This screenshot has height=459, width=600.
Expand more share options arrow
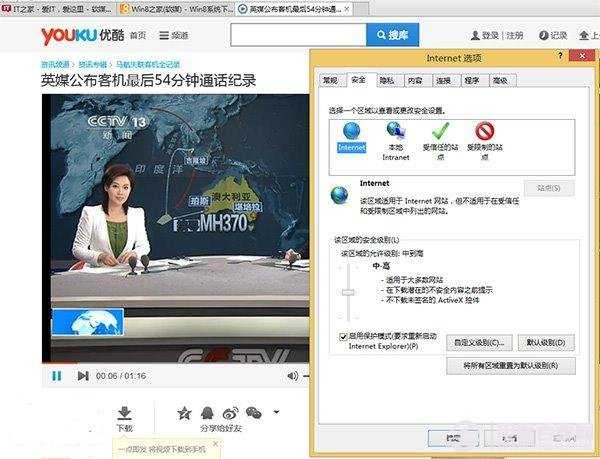(276, 412)
